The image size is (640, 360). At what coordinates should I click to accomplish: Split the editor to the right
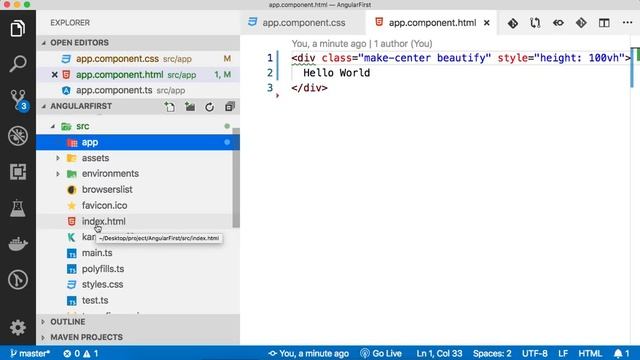[604, 23]
